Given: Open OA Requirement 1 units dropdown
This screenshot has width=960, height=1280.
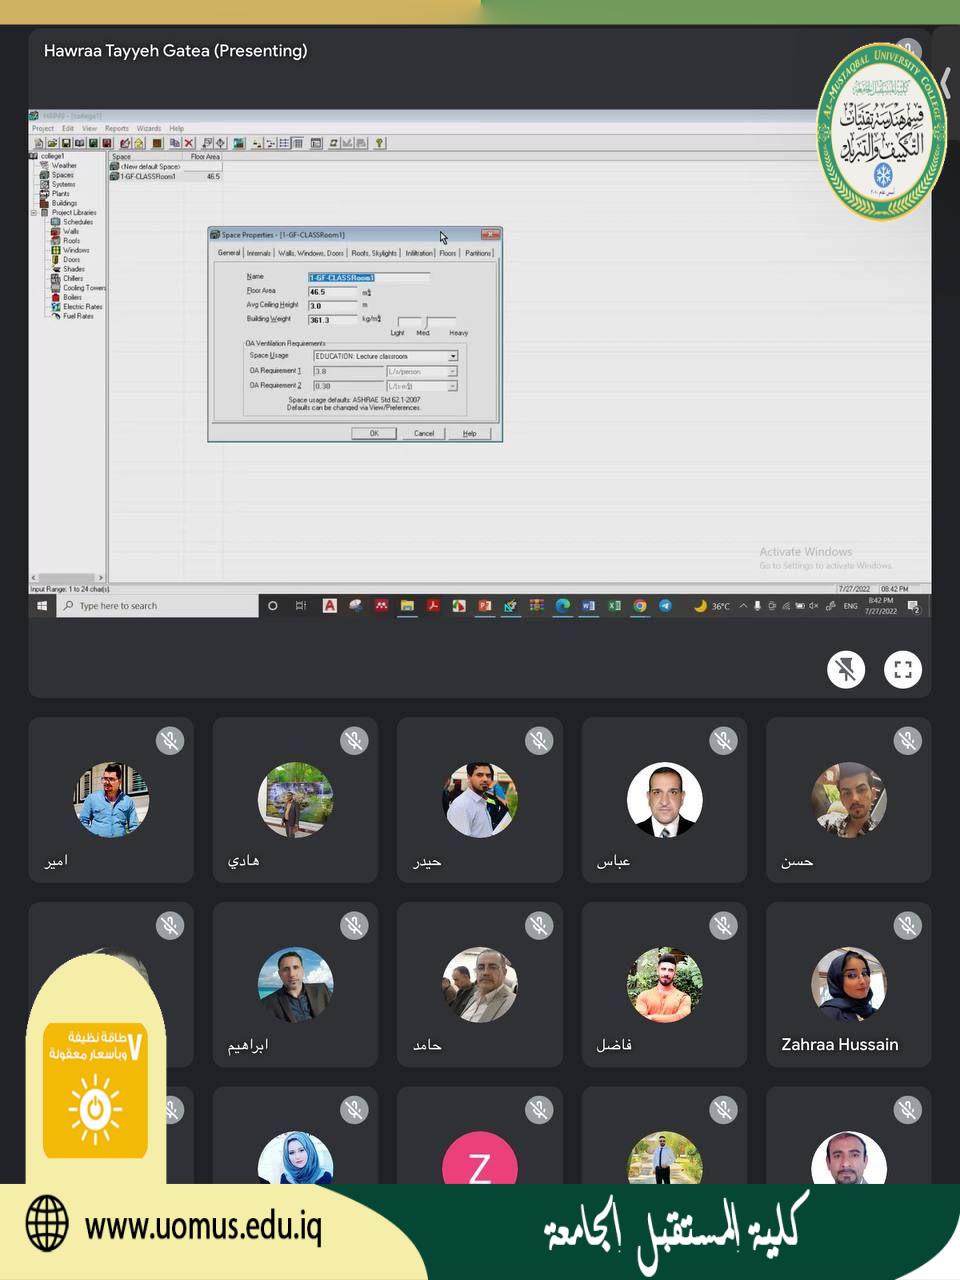Looking at the screenshot, I should click(452, 371).
